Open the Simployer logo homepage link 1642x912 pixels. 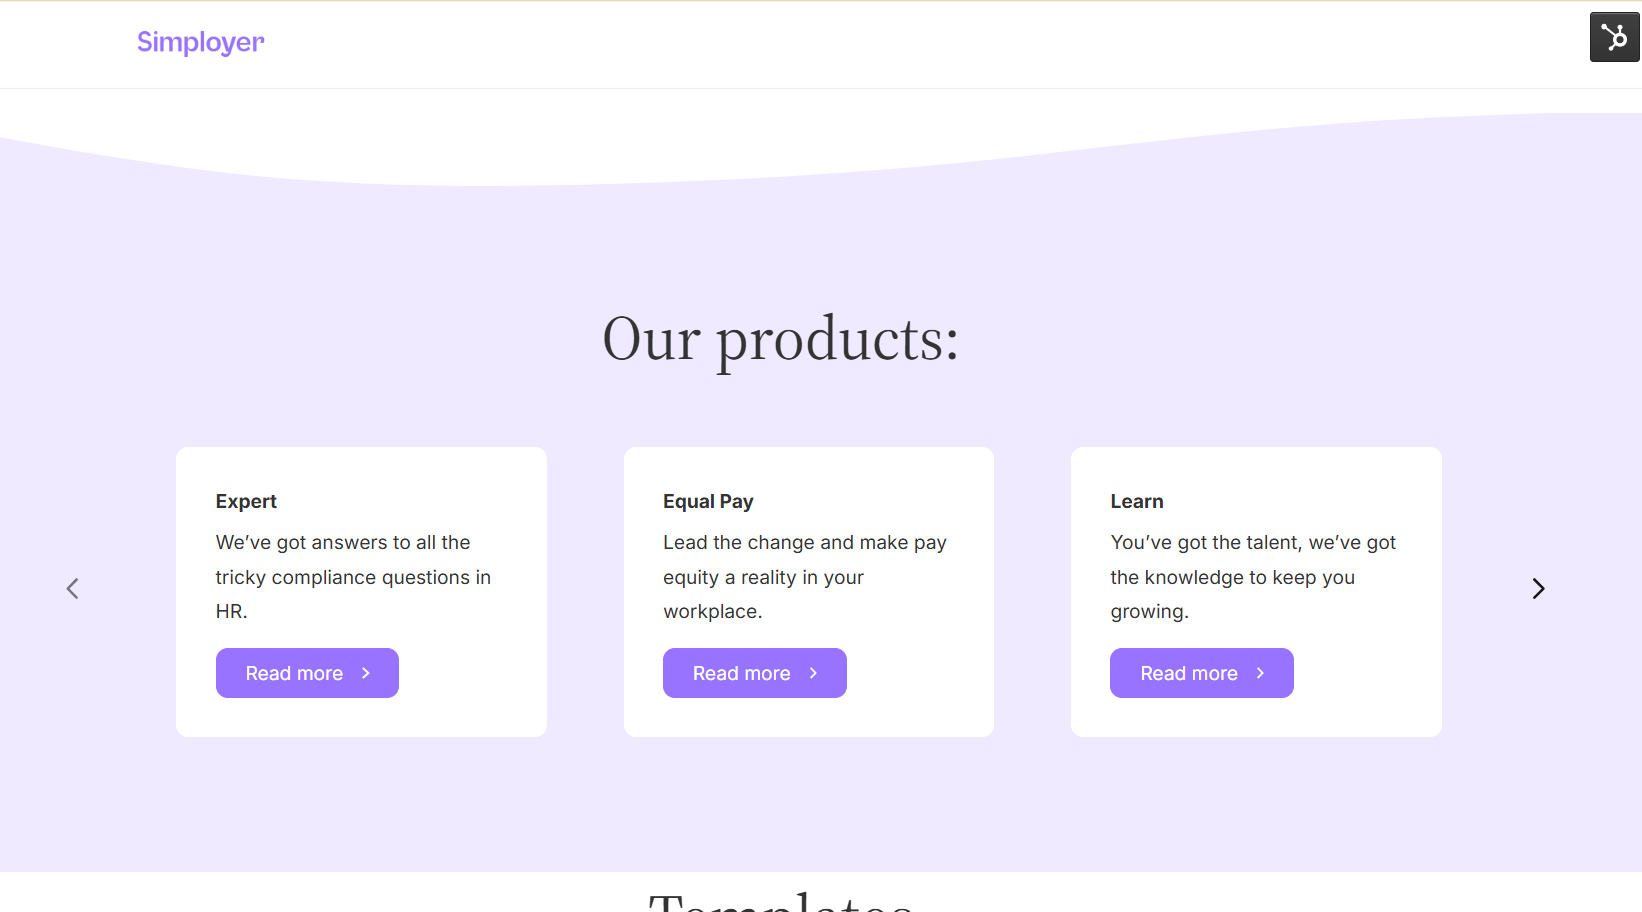click(x=200, y=42)
